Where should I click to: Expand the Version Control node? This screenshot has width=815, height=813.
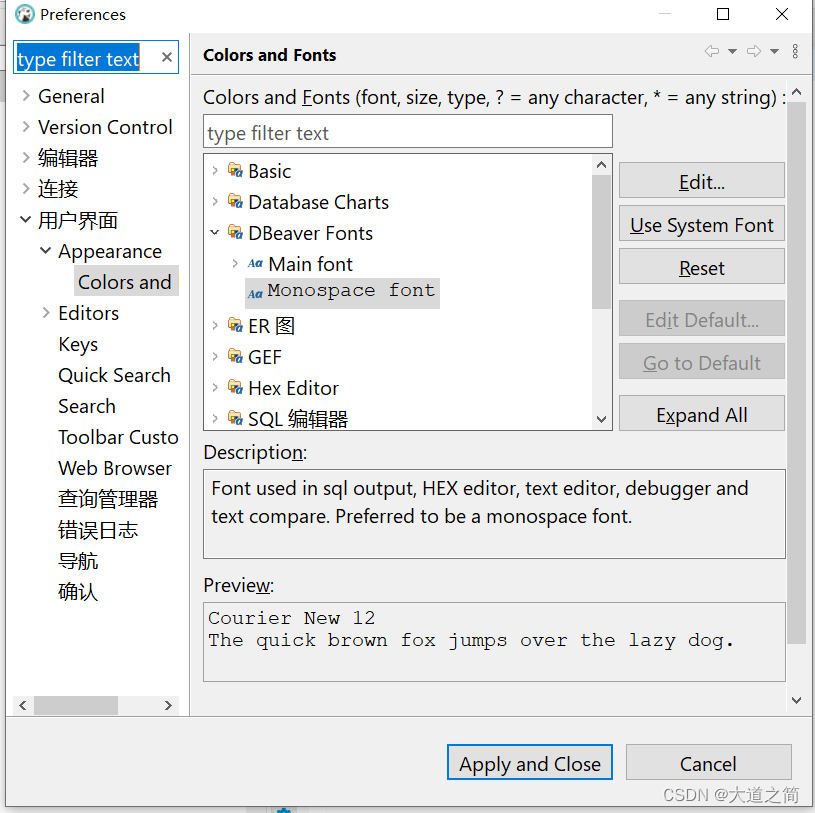click(25, 126)
